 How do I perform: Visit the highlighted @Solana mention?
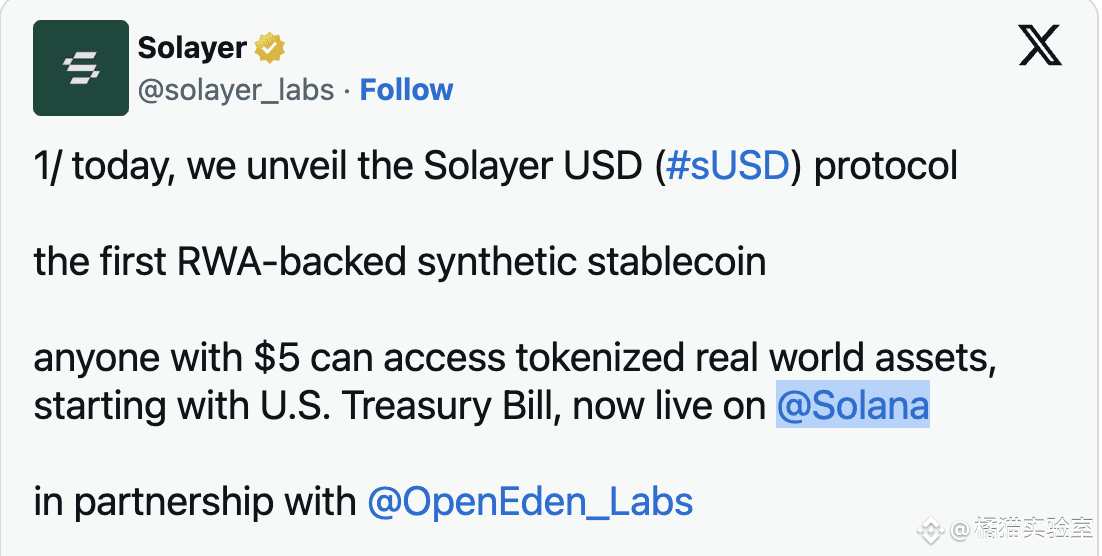coord(853,405)
